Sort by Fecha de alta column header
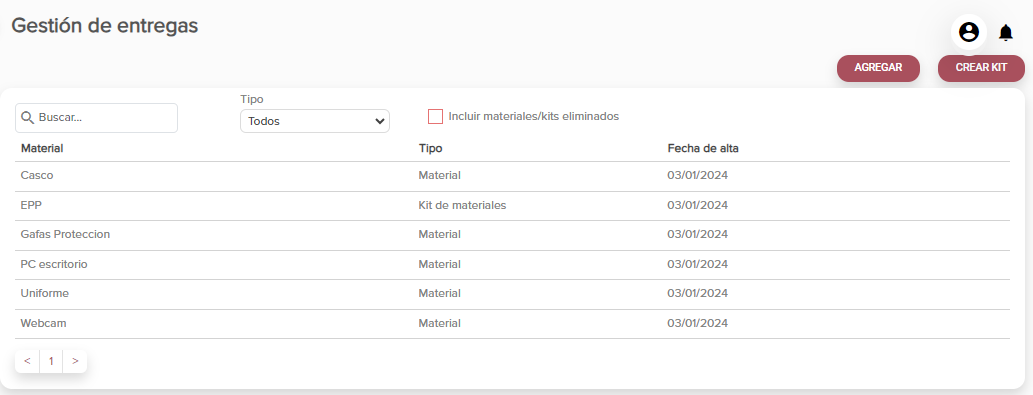This screenshot has height=395, width=1033. [x=703, y=148]
